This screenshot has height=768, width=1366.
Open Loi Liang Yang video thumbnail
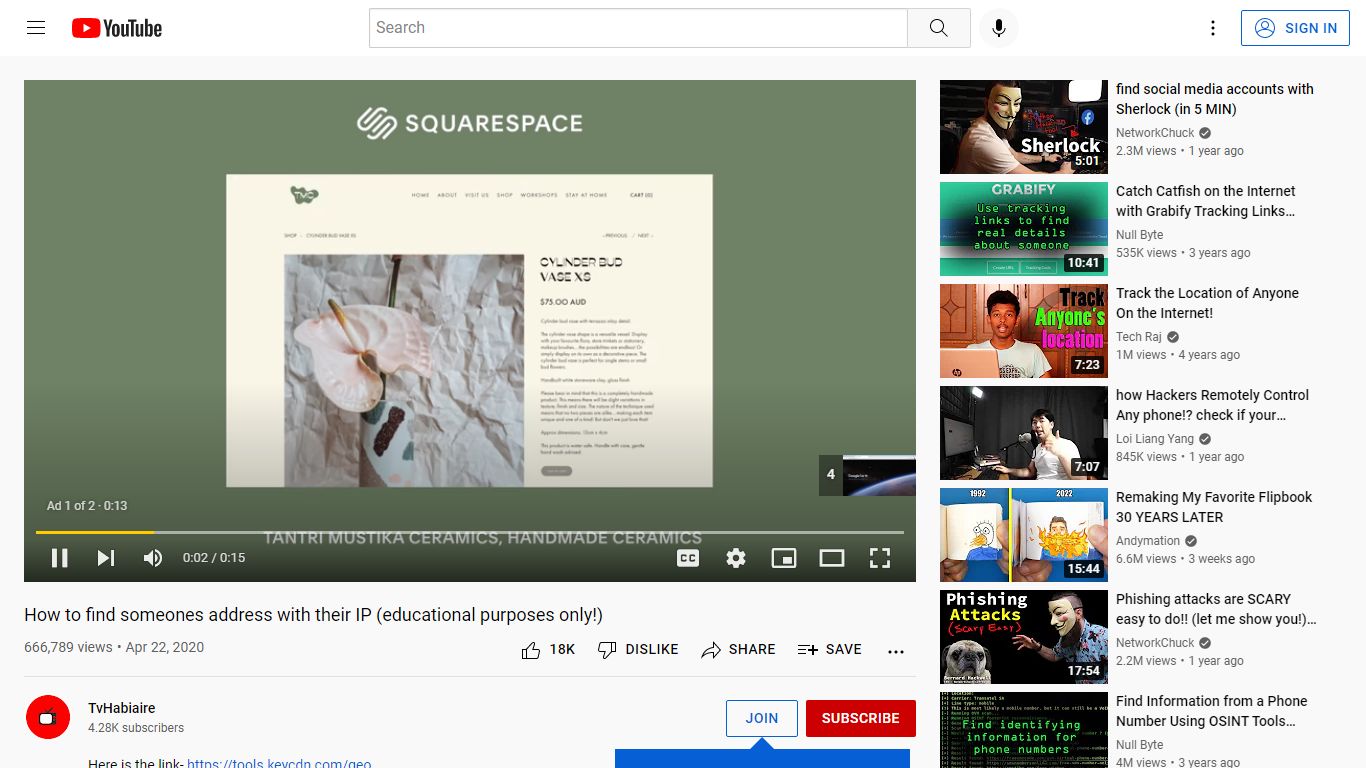(1024, 433)
